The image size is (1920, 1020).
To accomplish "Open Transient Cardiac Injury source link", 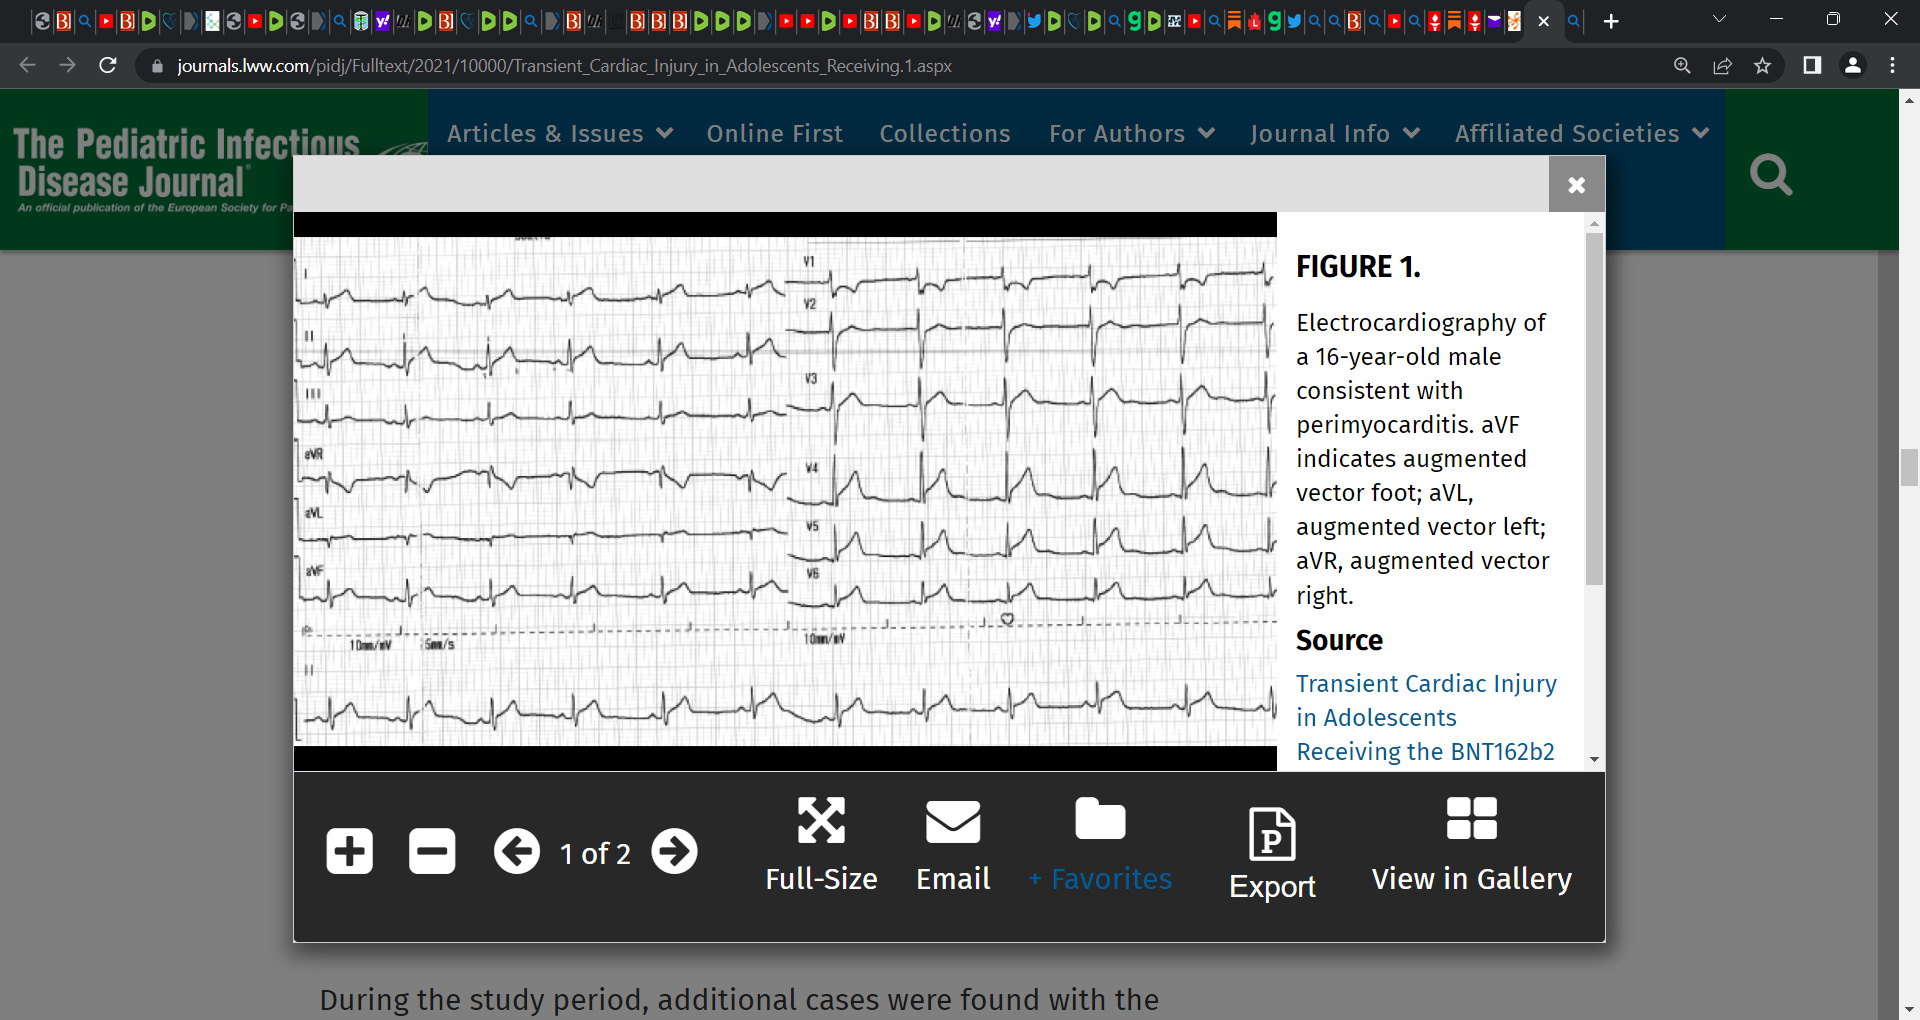I will pos(1426,718).
